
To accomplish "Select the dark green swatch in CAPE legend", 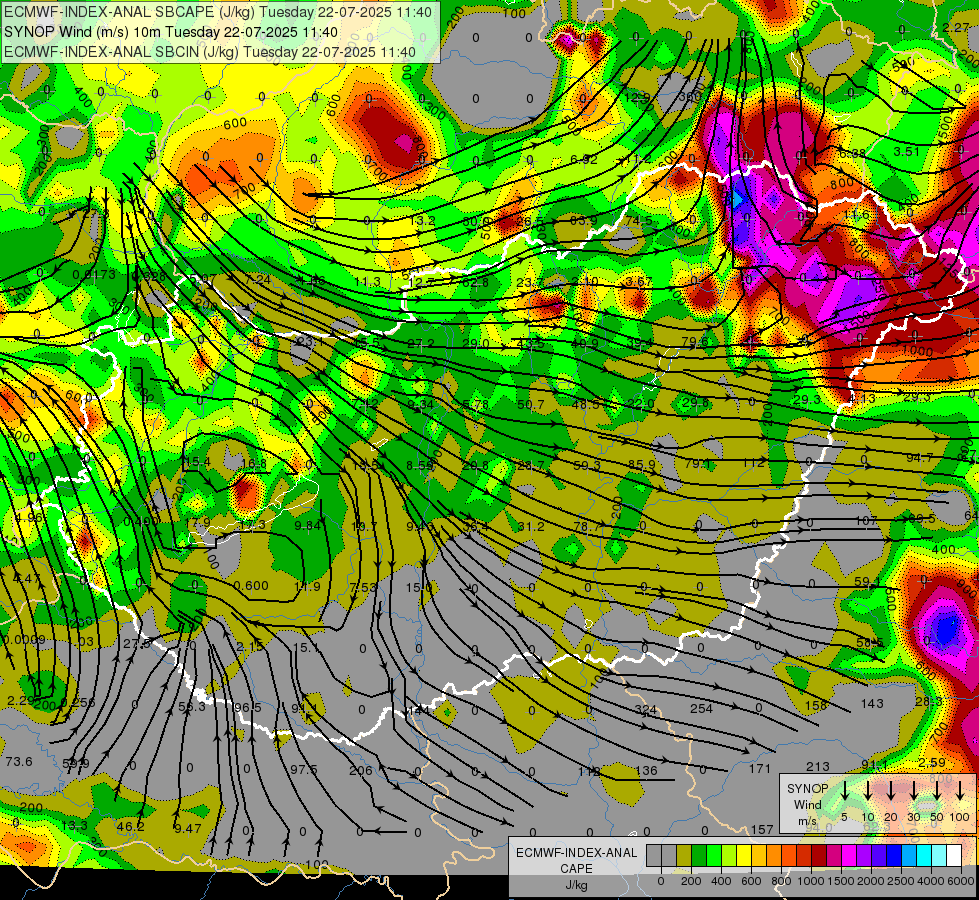I will click(x=699, y=855).
